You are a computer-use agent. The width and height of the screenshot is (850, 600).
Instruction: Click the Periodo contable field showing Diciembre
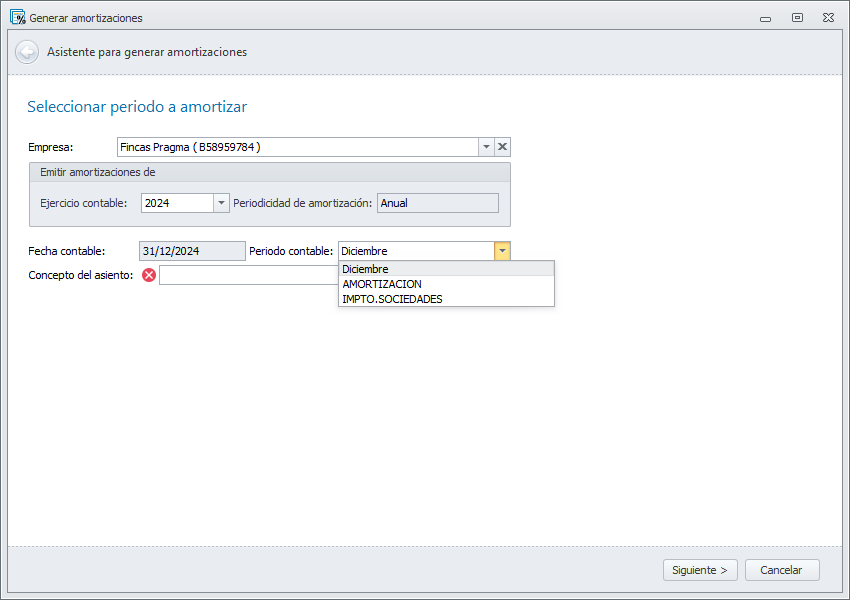point(416,251)
